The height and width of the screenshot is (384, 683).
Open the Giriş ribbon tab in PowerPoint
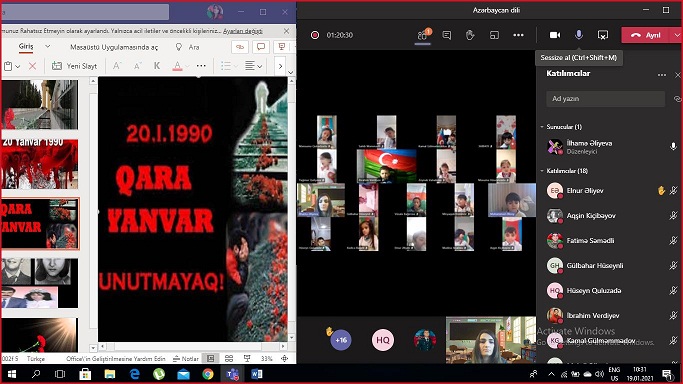(x=26, y=46)
